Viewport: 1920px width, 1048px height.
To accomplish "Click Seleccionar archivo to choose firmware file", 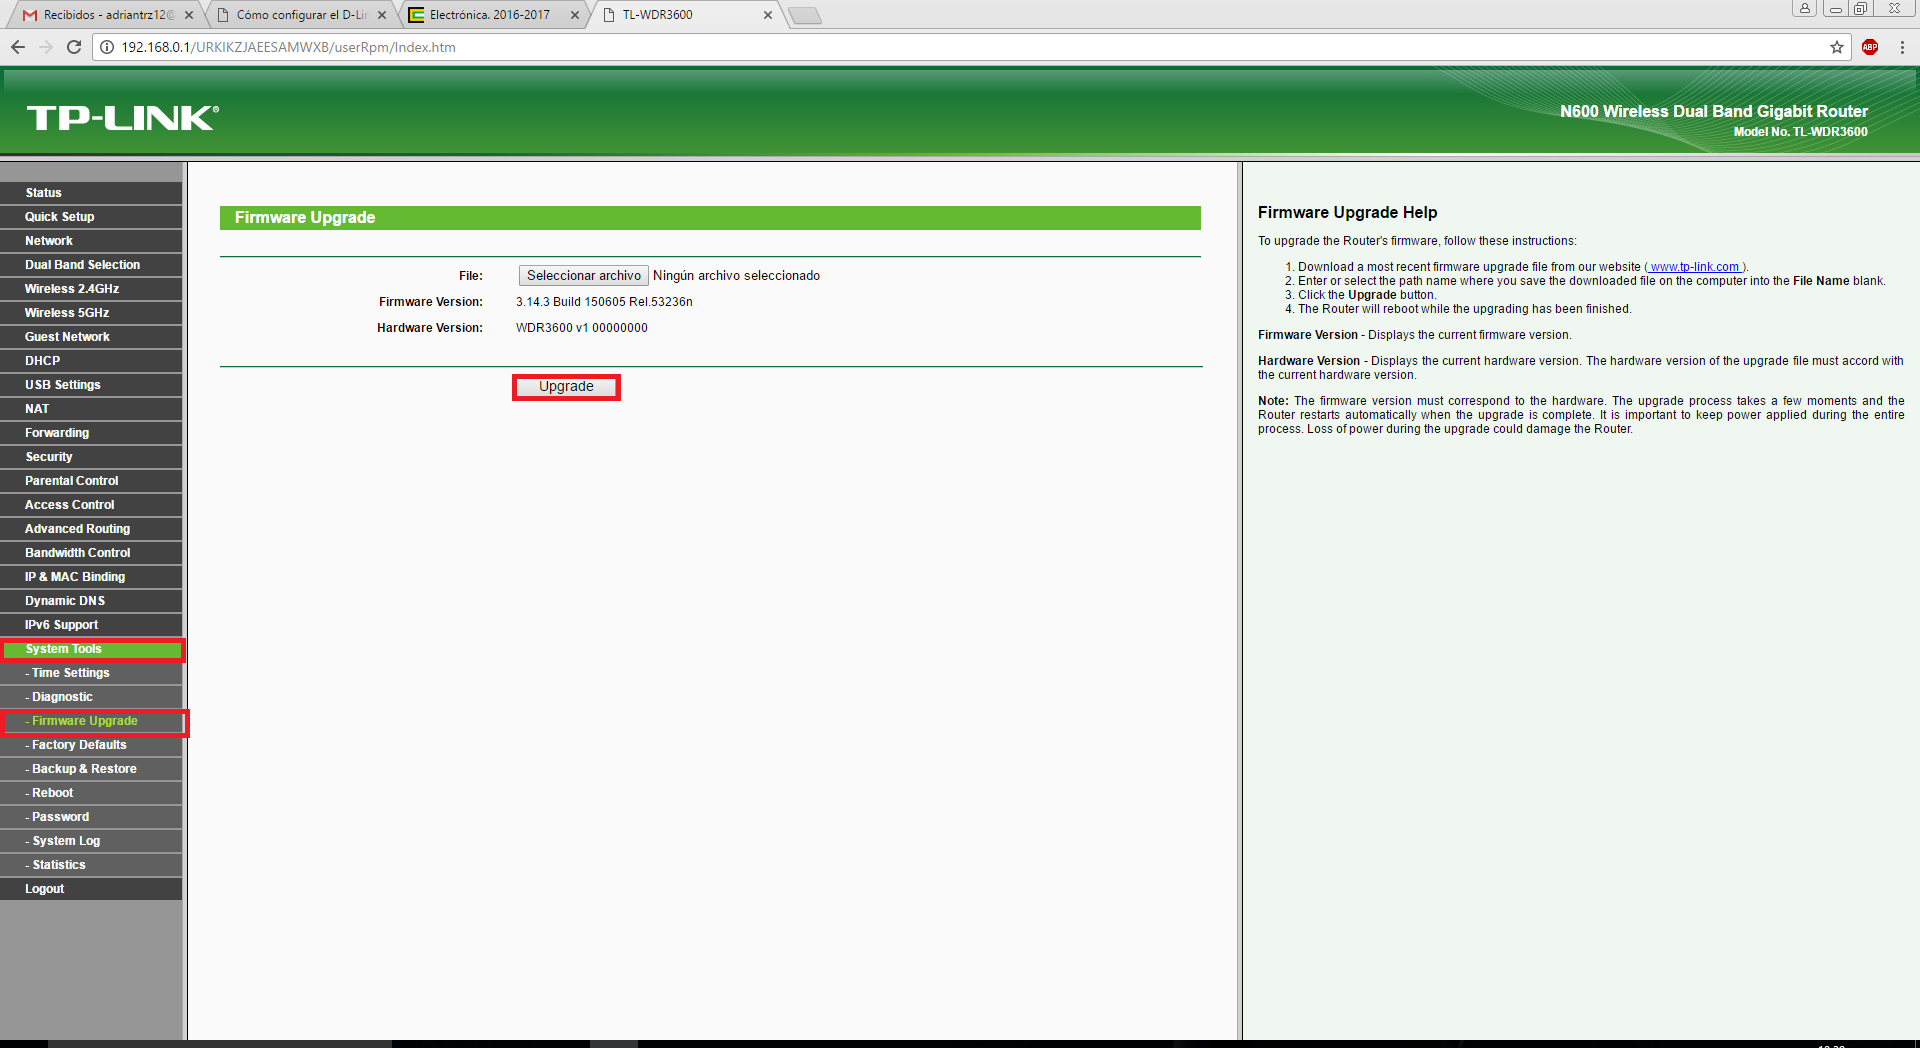I will [x=584, y=276].
